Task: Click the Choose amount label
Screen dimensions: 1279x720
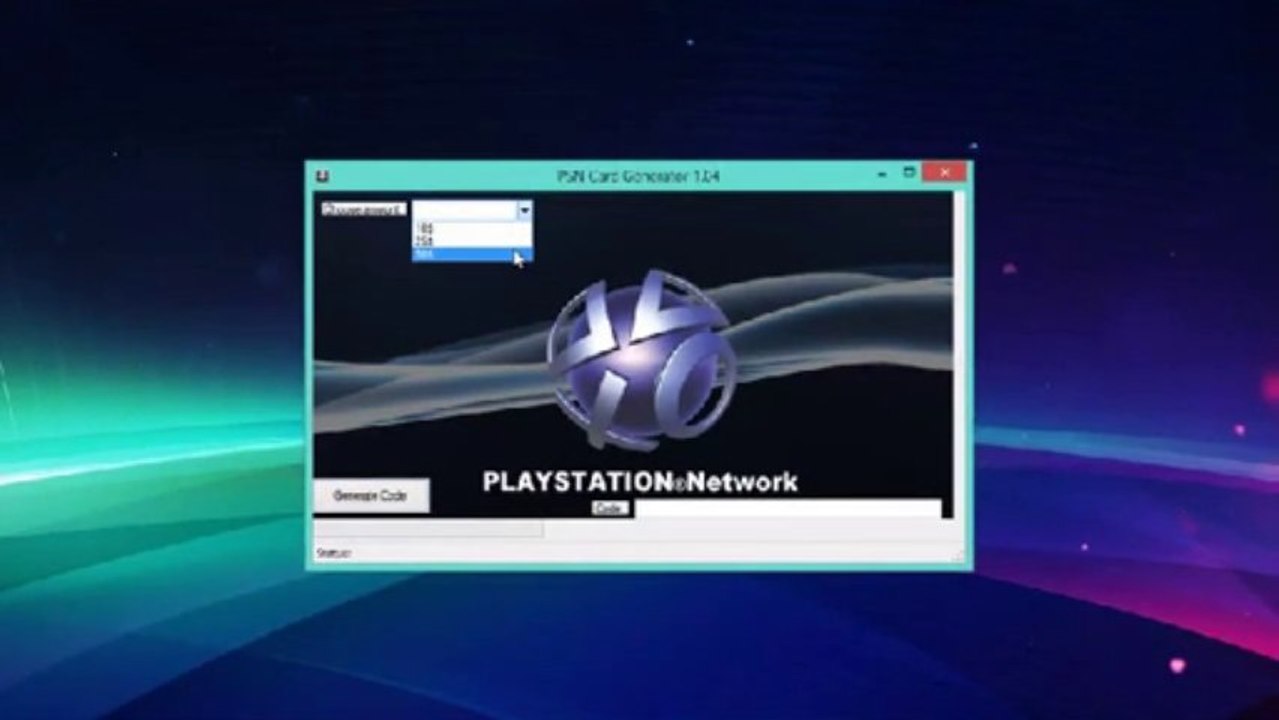Action: (364, 209)
